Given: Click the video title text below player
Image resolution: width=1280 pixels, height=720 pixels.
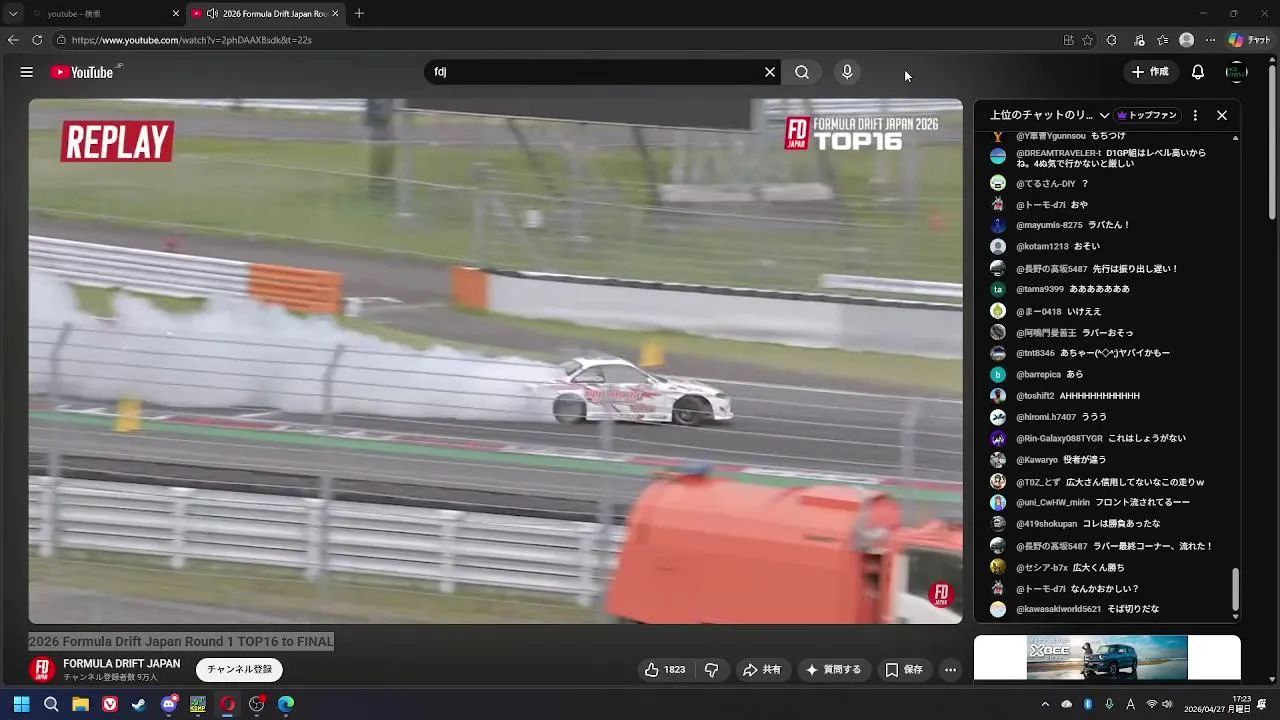Looking at the screenshot, I should click(x=181, y=641).
